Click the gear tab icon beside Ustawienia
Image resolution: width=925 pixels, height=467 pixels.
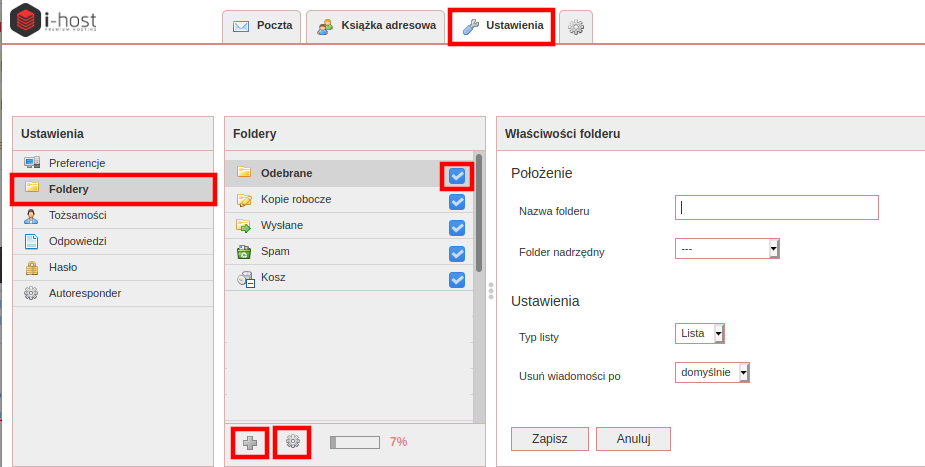[576, 27]
